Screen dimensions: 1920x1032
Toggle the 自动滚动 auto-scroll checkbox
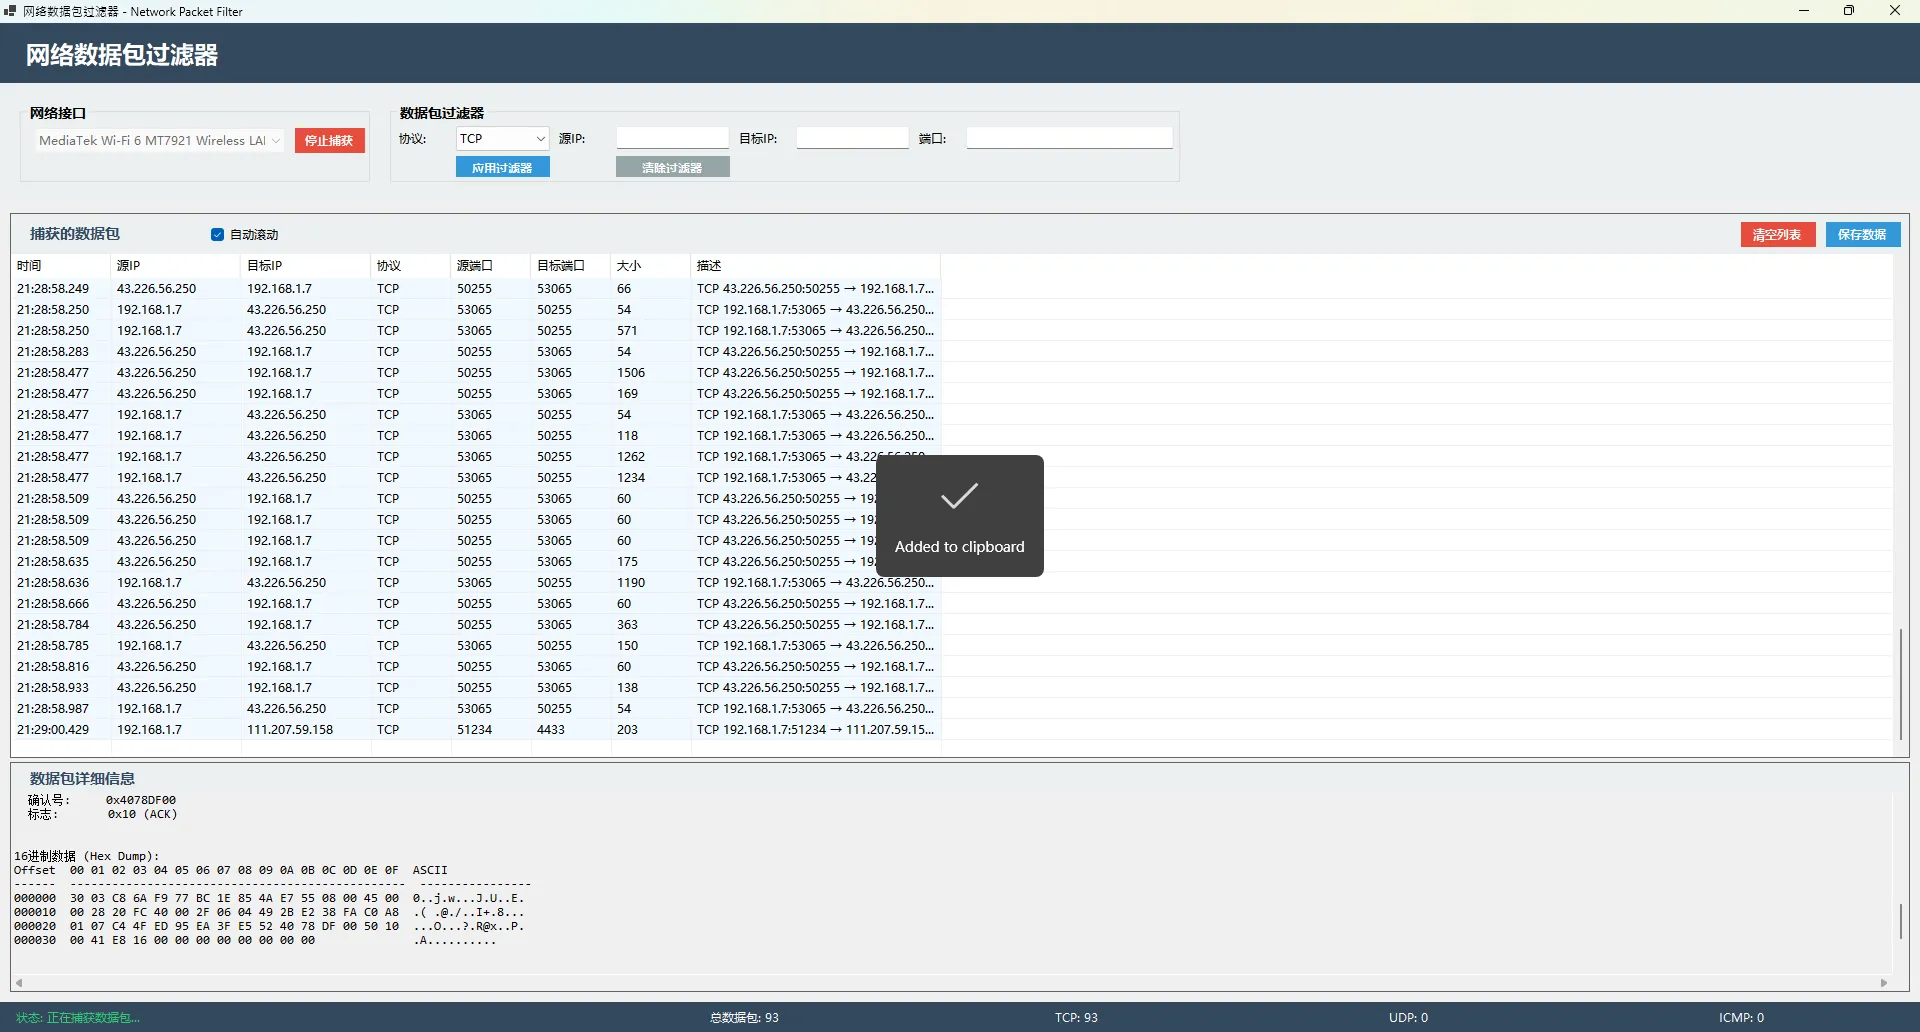(217, 235)
